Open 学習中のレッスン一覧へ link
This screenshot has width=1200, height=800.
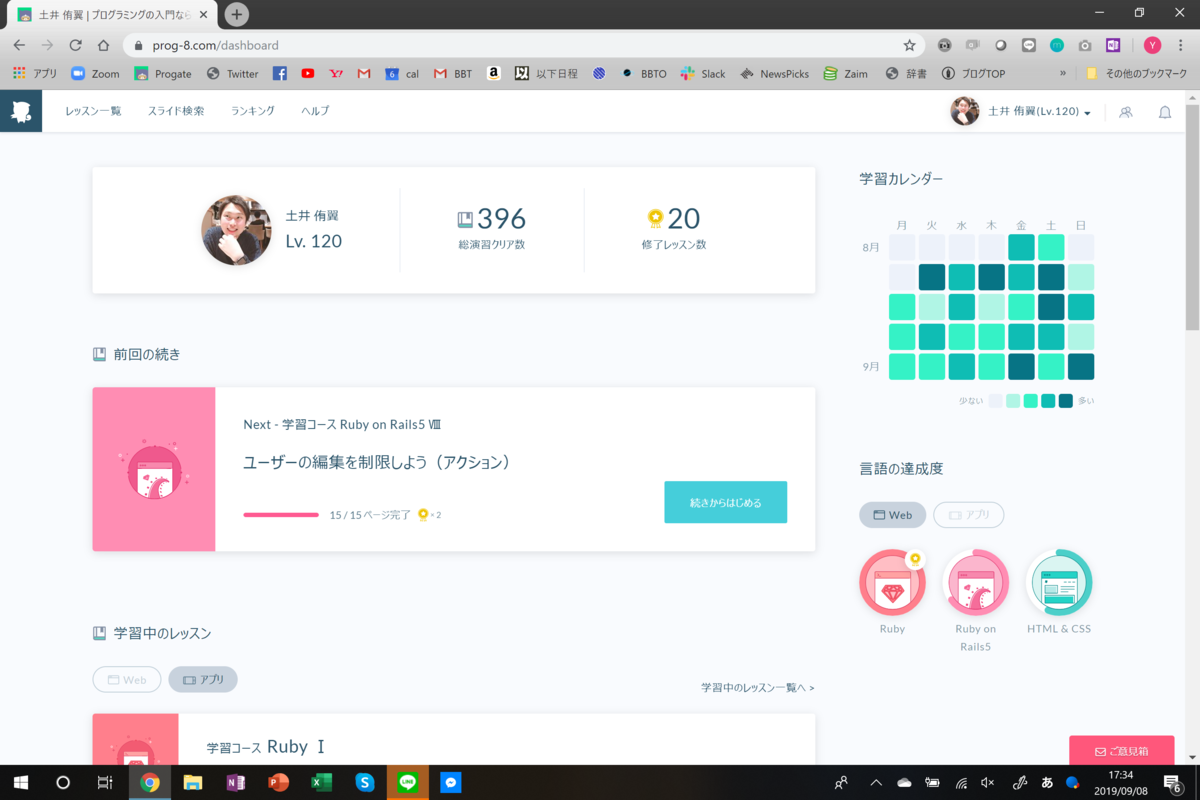(757, 688)
